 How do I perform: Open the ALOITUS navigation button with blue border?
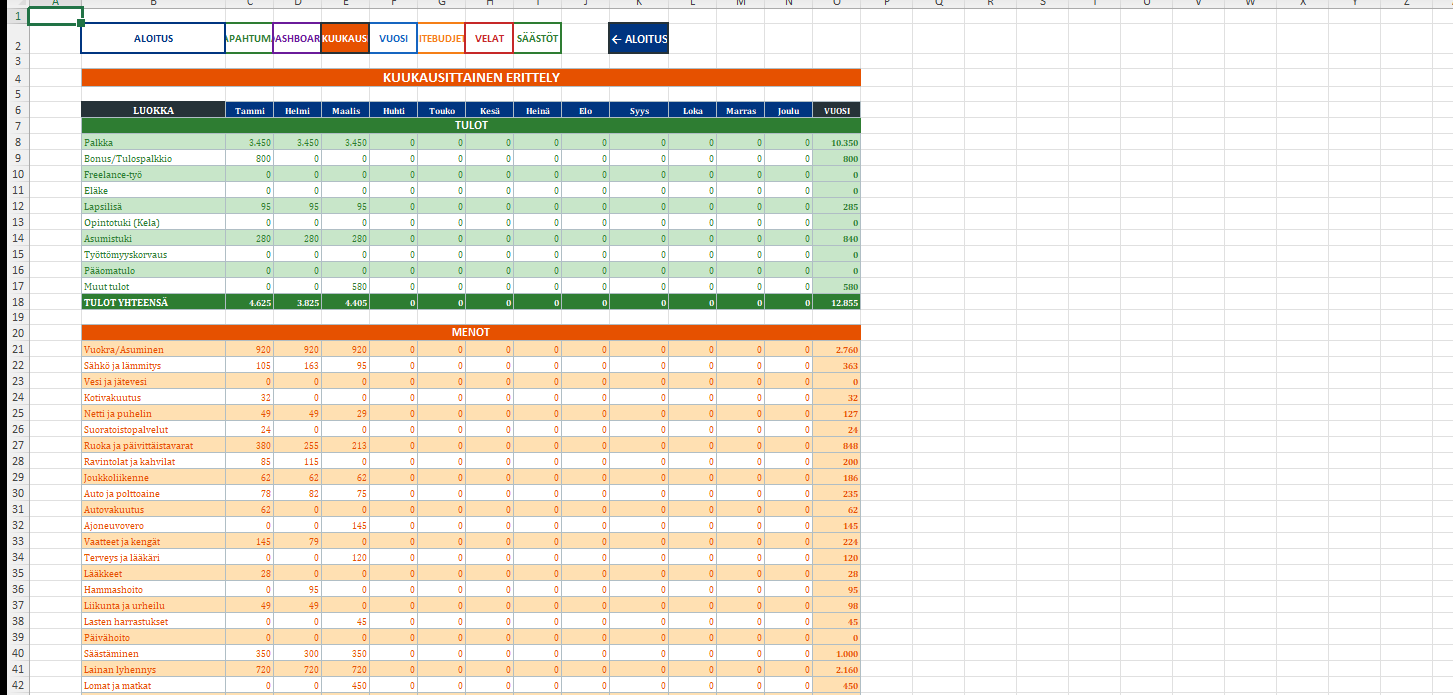153,38
